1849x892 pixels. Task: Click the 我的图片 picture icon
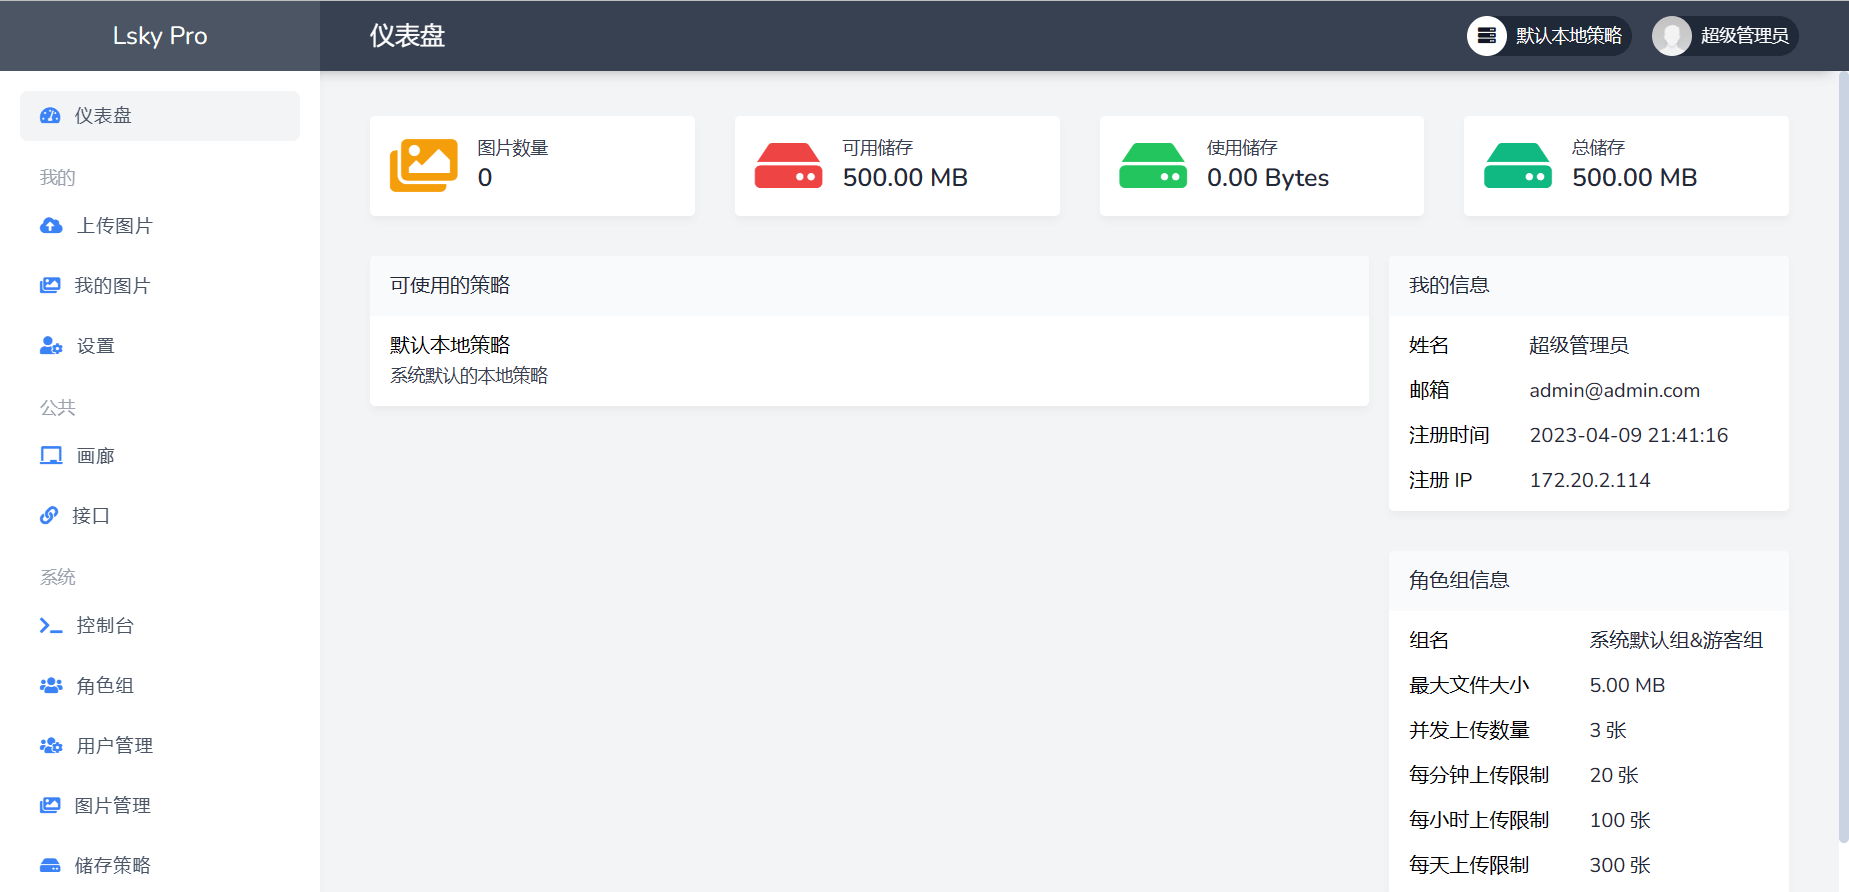[x=50, y=286]
